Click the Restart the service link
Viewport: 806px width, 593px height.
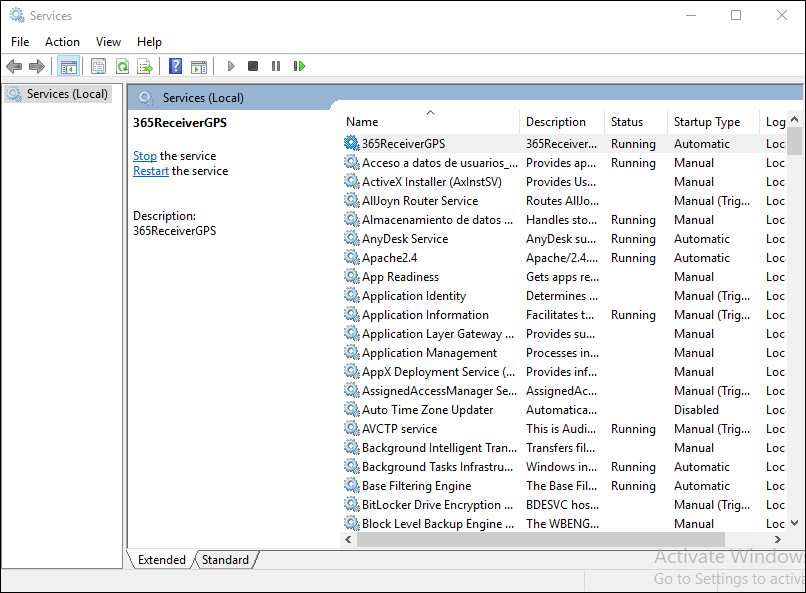151,171
